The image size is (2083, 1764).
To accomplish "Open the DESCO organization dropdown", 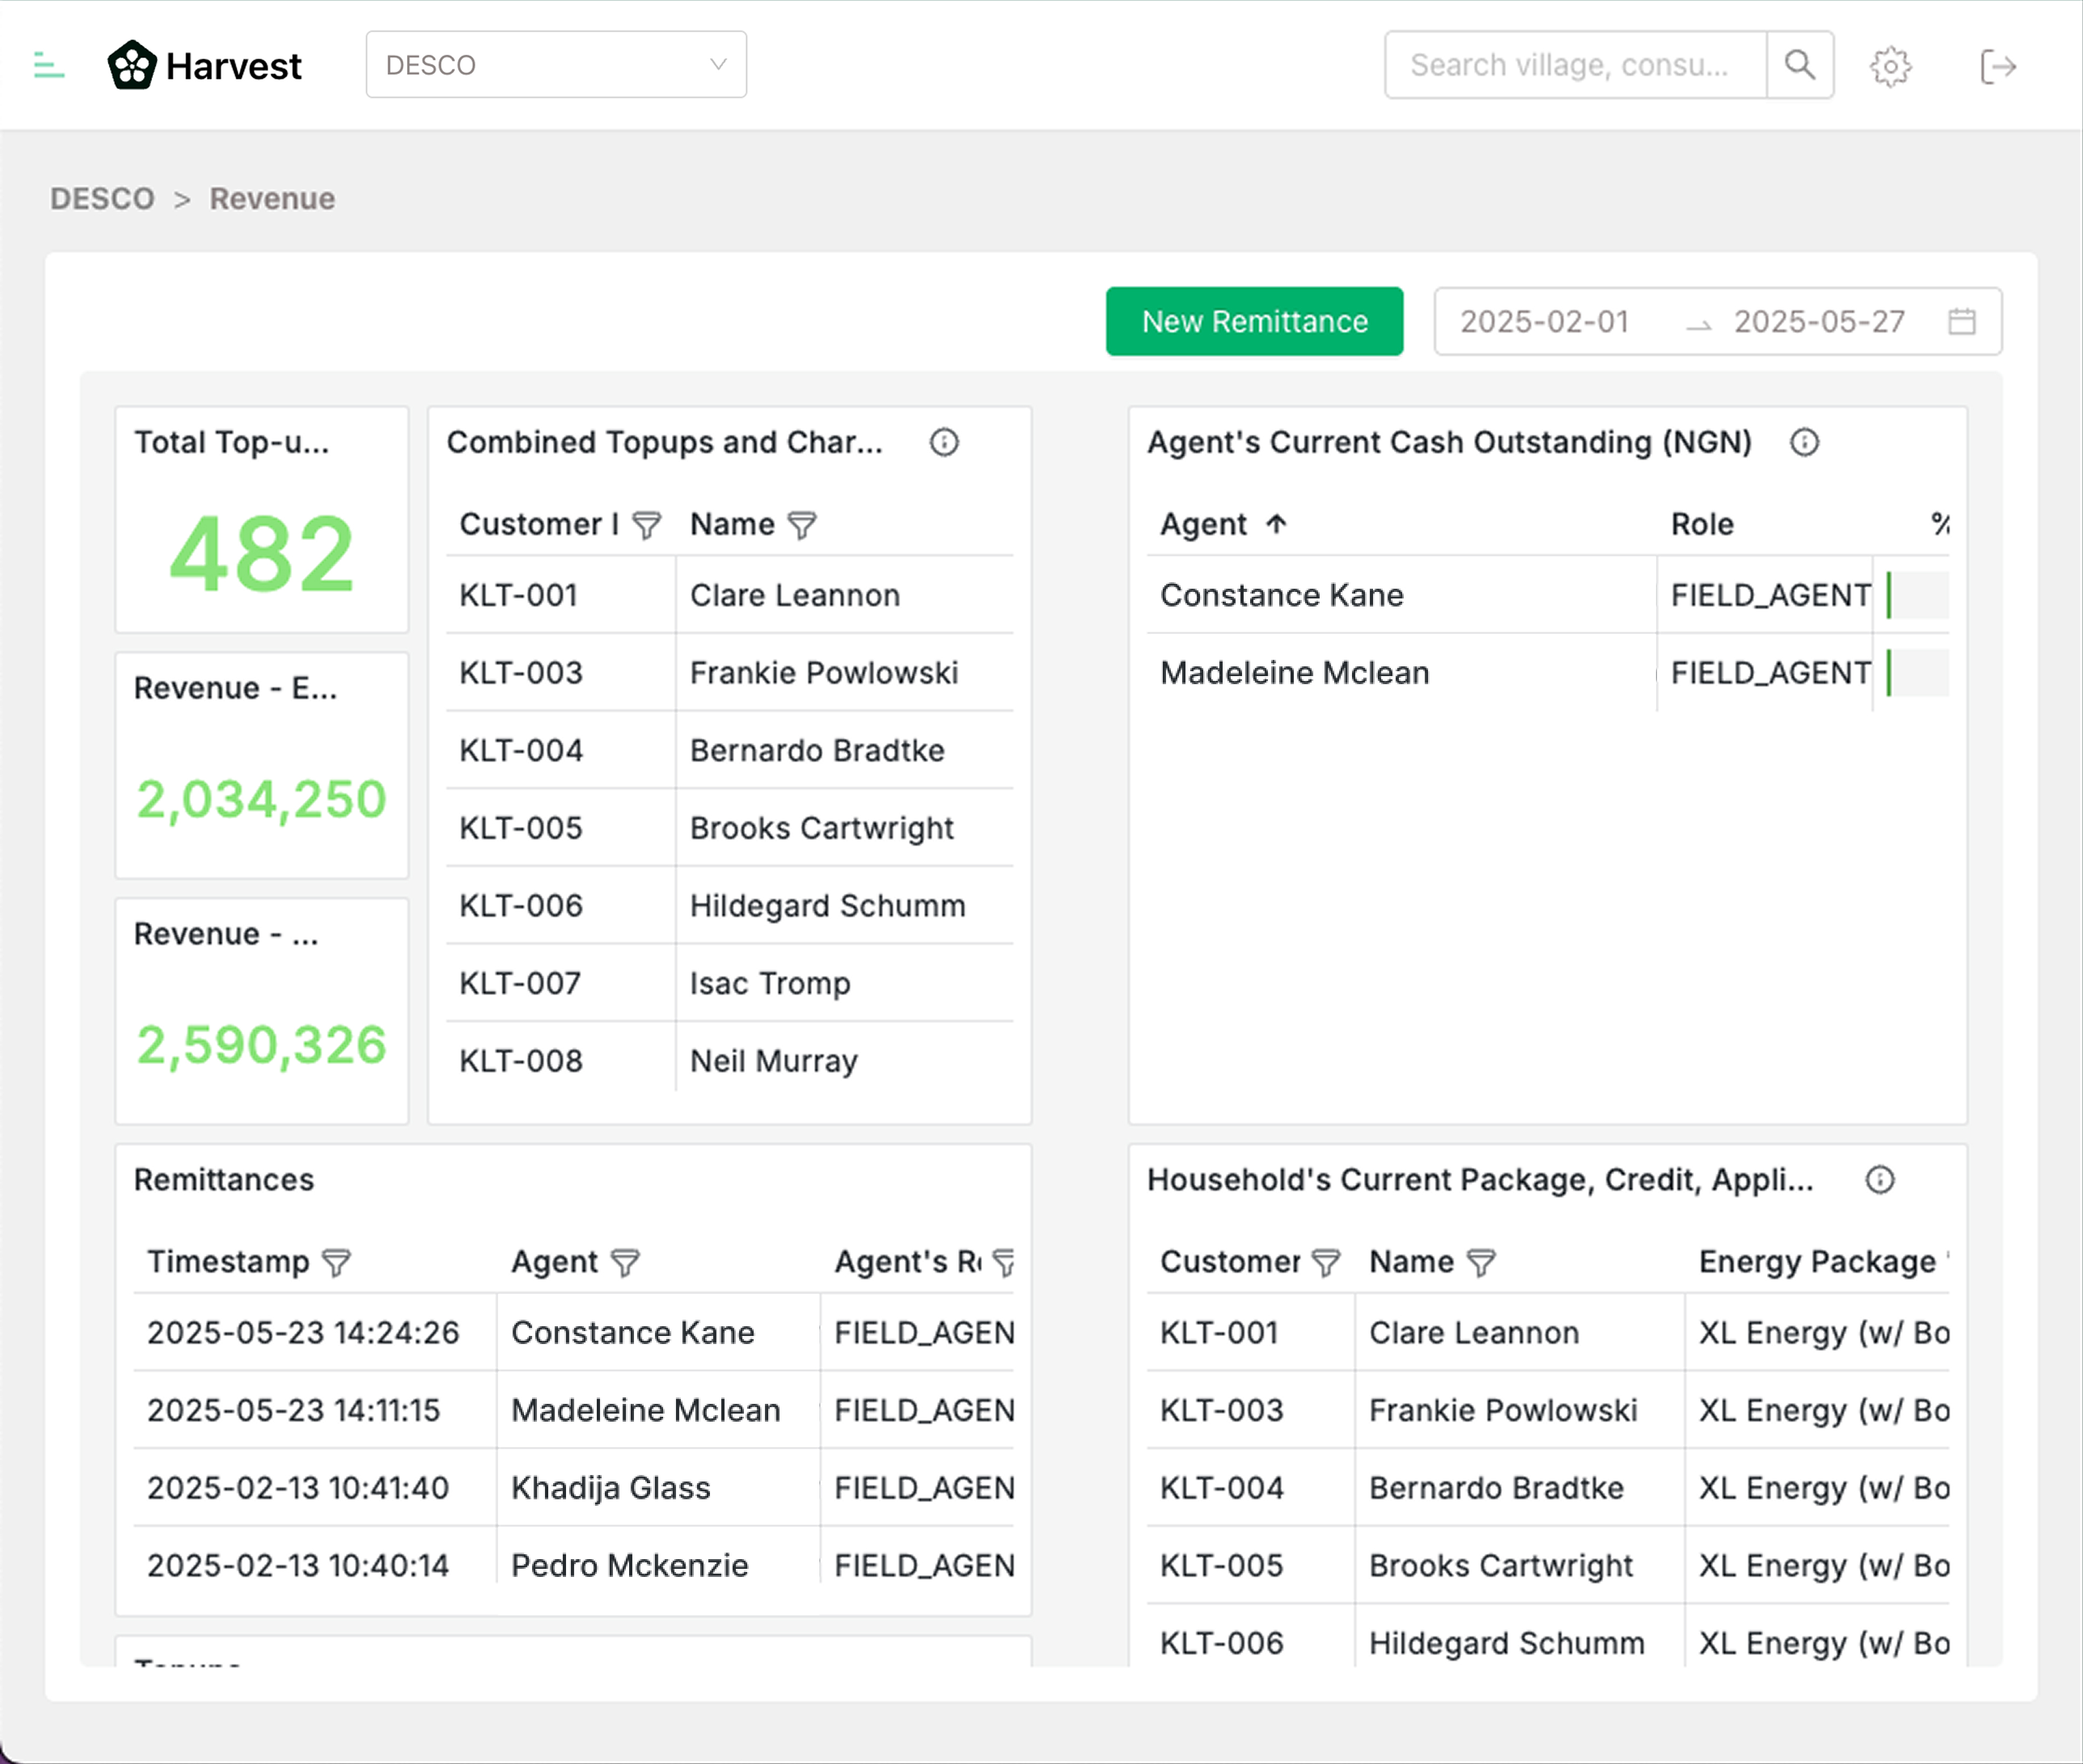I will [556, 65].
